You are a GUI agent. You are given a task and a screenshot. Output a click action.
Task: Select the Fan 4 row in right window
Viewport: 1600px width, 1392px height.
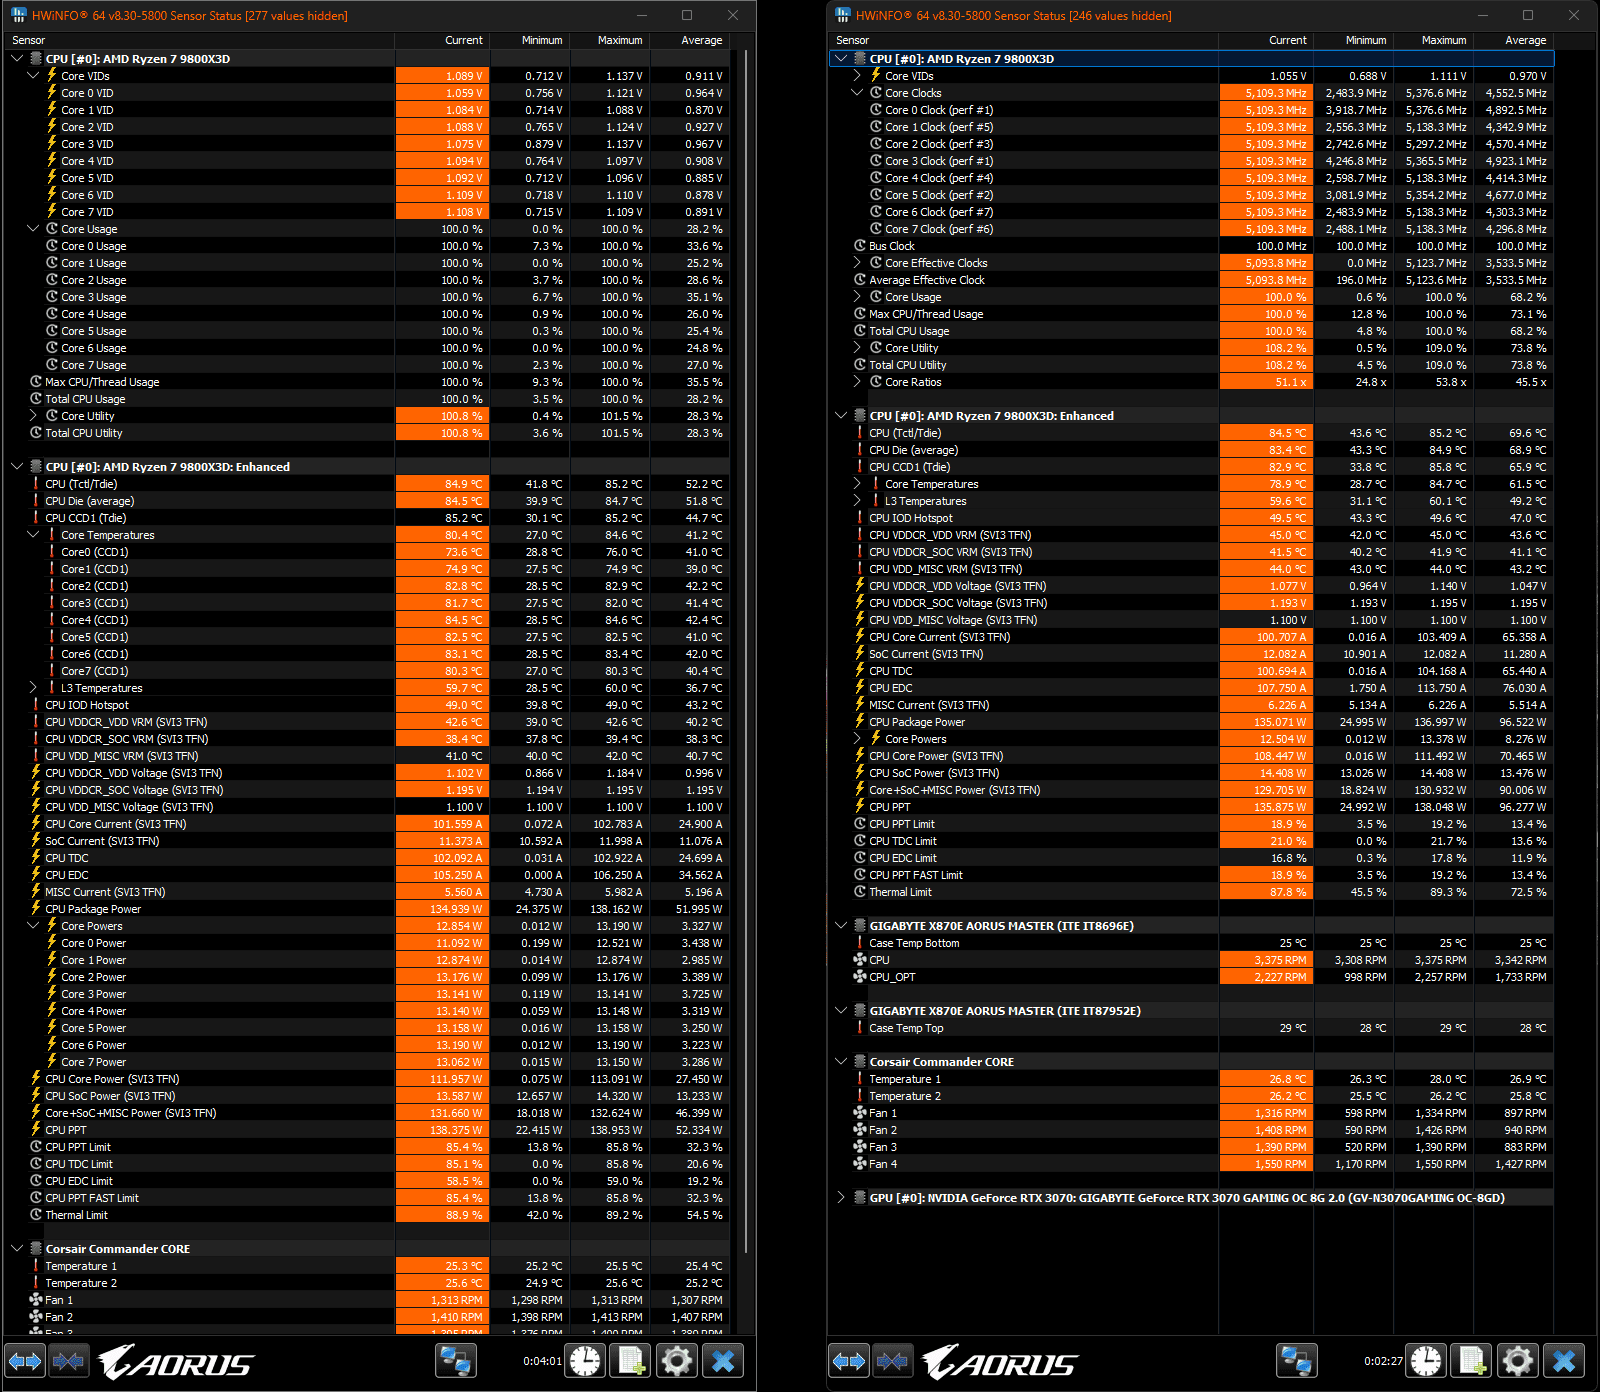(1191, 1164)
